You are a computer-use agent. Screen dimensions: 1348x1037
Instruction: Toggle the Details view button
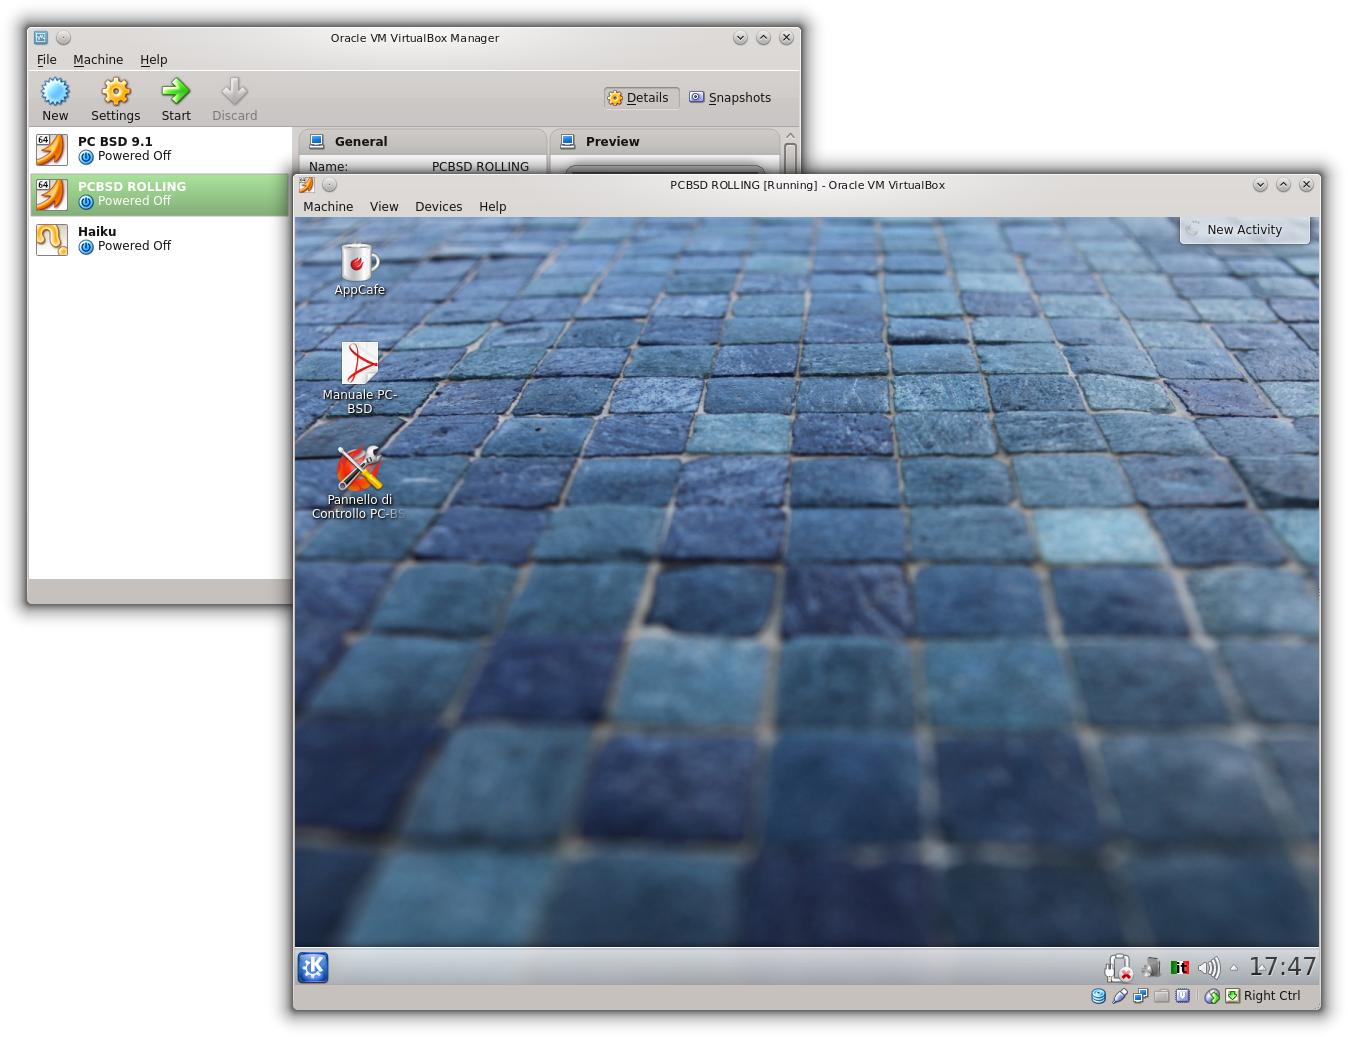[x=640, y=98]
